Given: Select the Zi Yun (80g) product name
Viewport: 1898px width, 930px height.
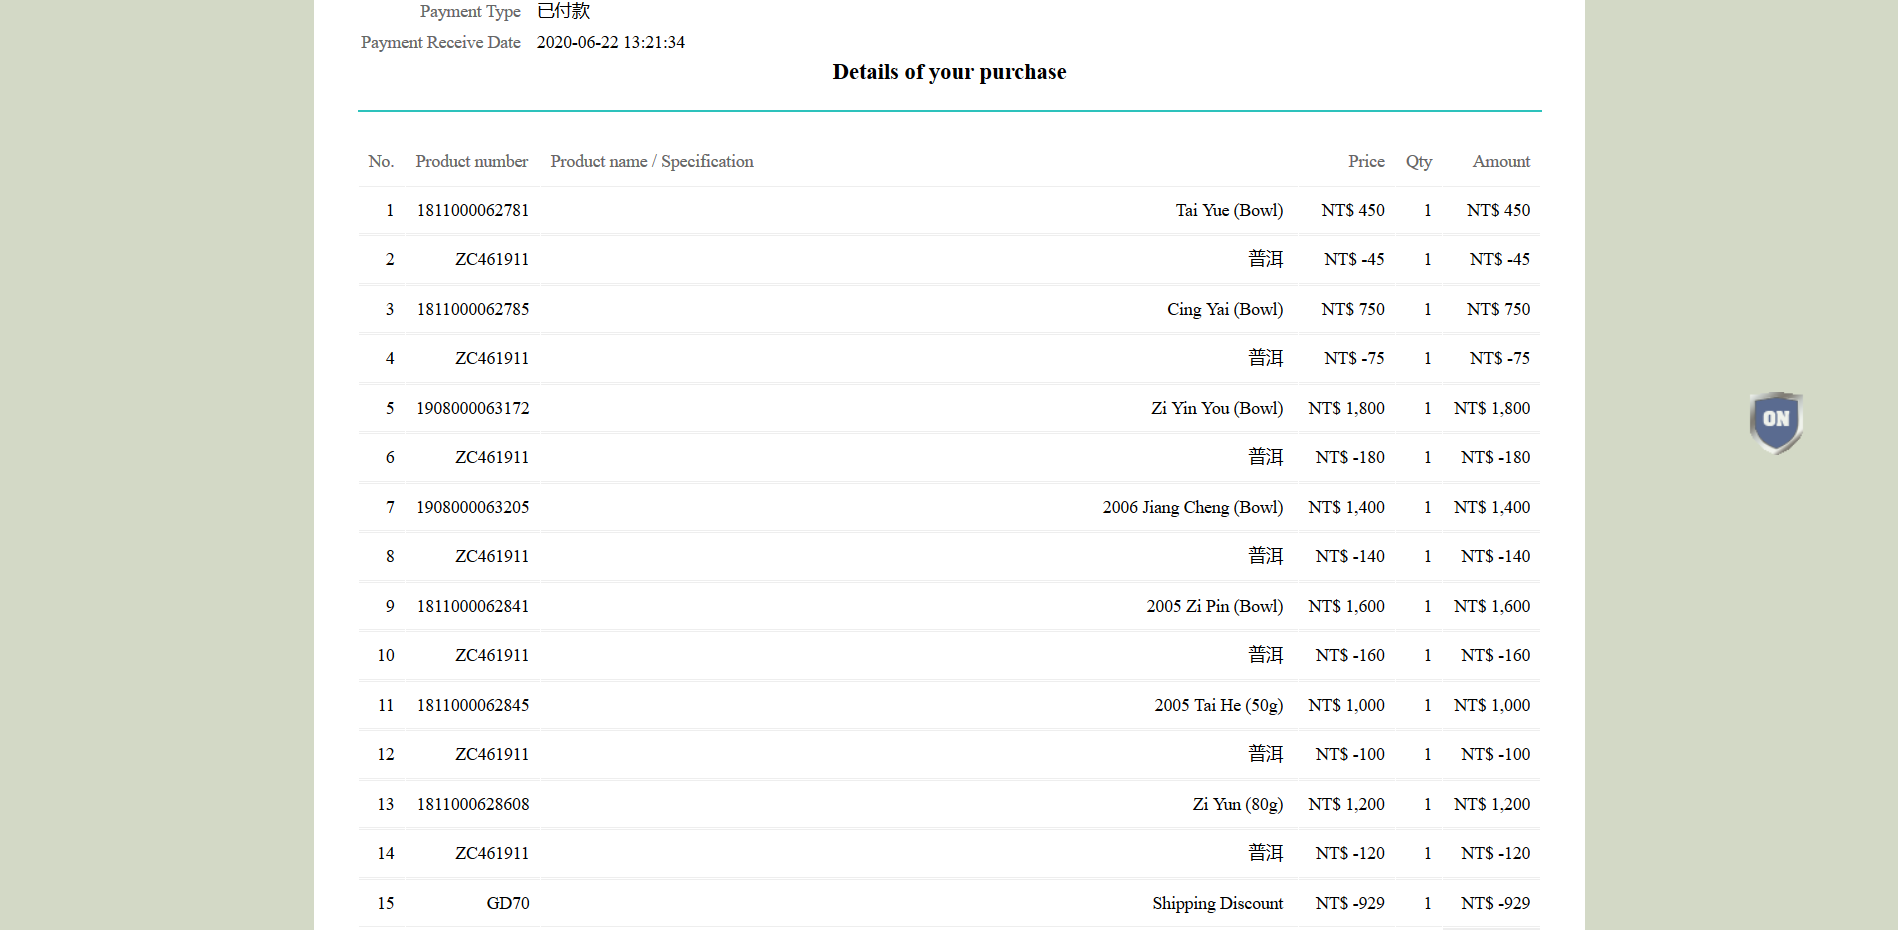Looking at the screenshot, I should (x=1237, y=805).
